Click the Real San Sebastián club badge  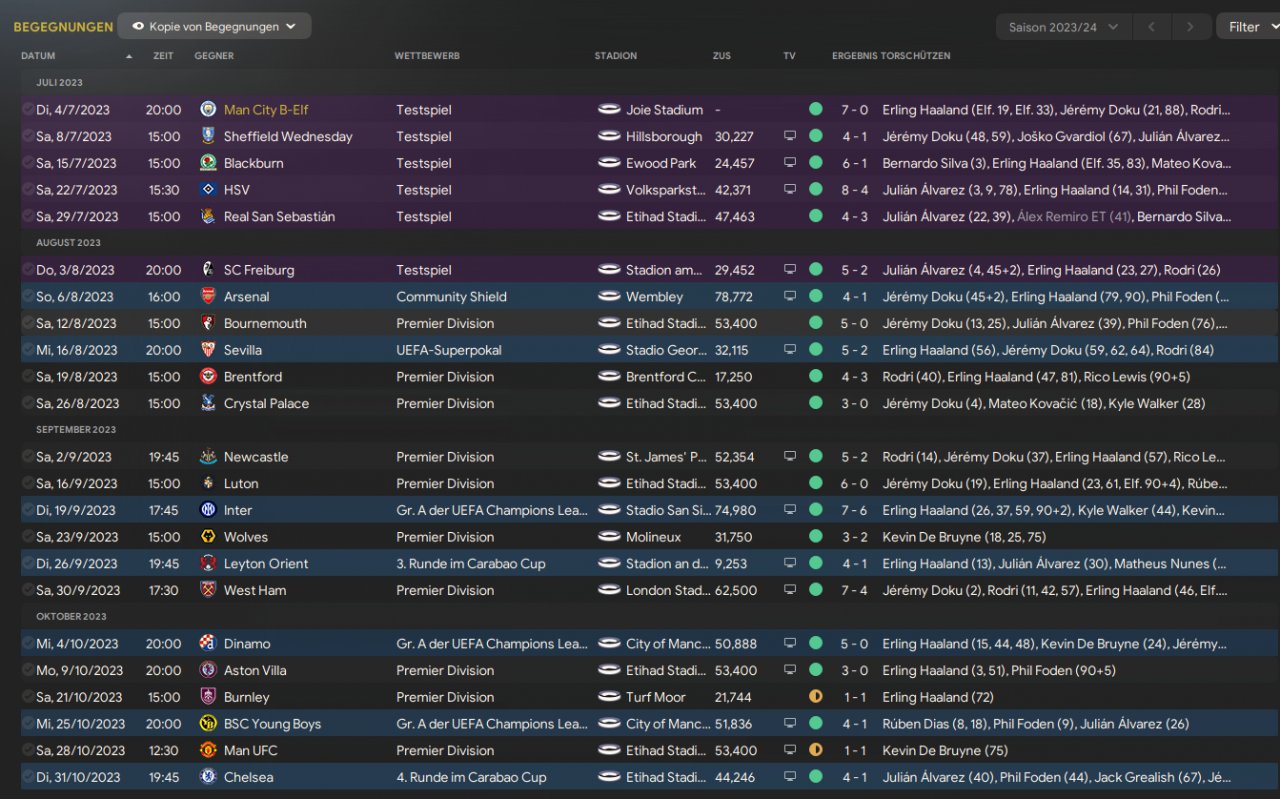(x=208, y=216)
